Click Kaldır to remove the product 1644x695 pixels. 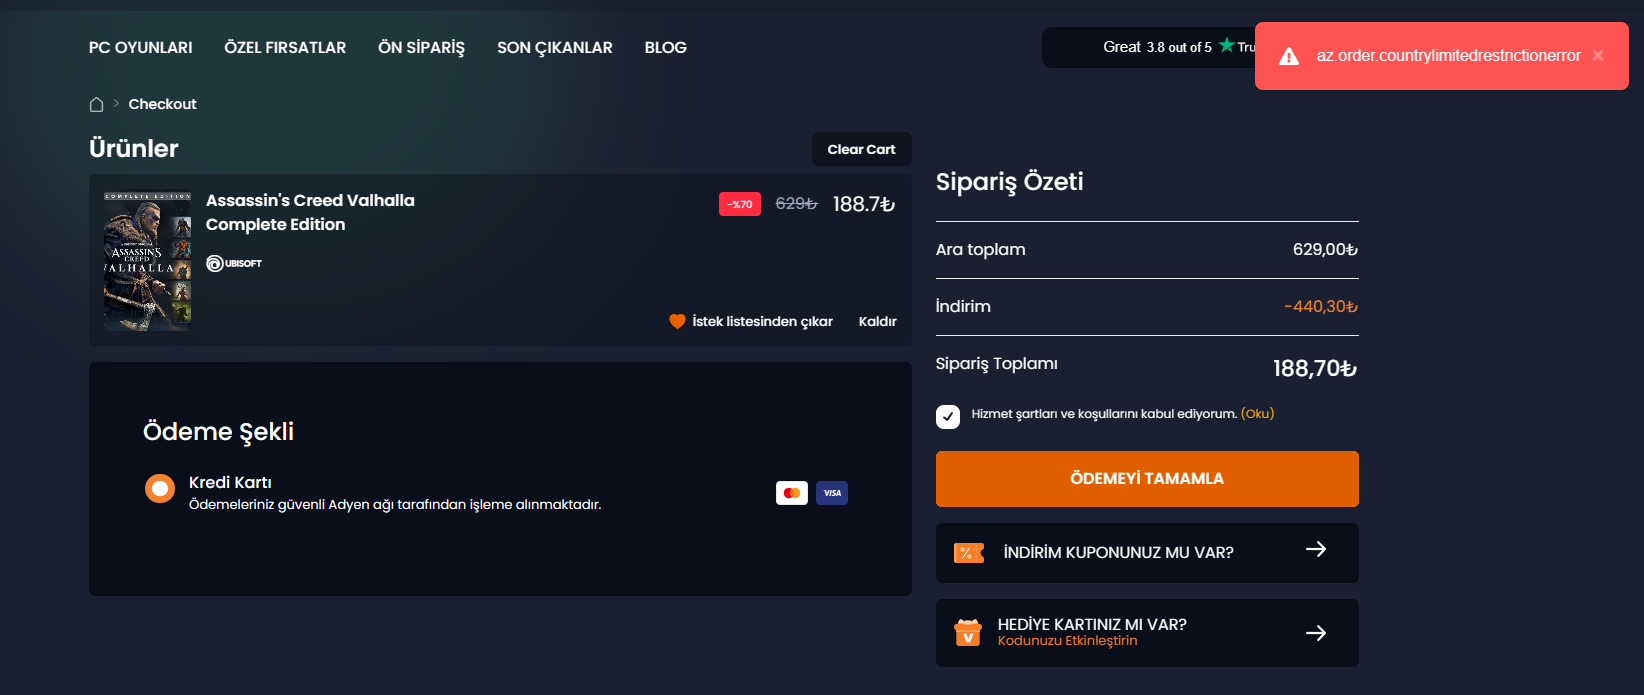tap(878, 321)
